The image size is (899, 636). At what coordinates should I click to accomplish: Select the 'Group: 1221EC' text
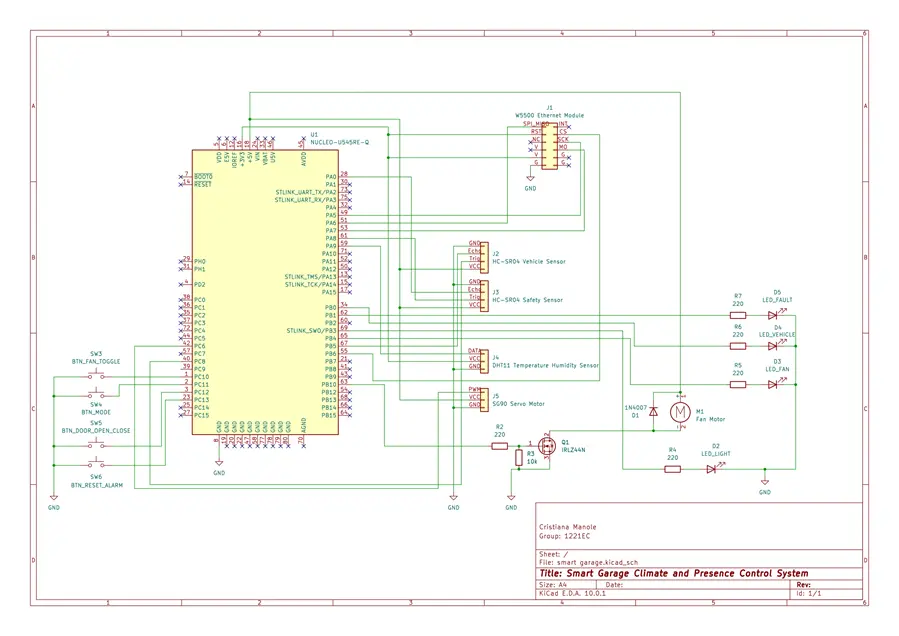564,536
